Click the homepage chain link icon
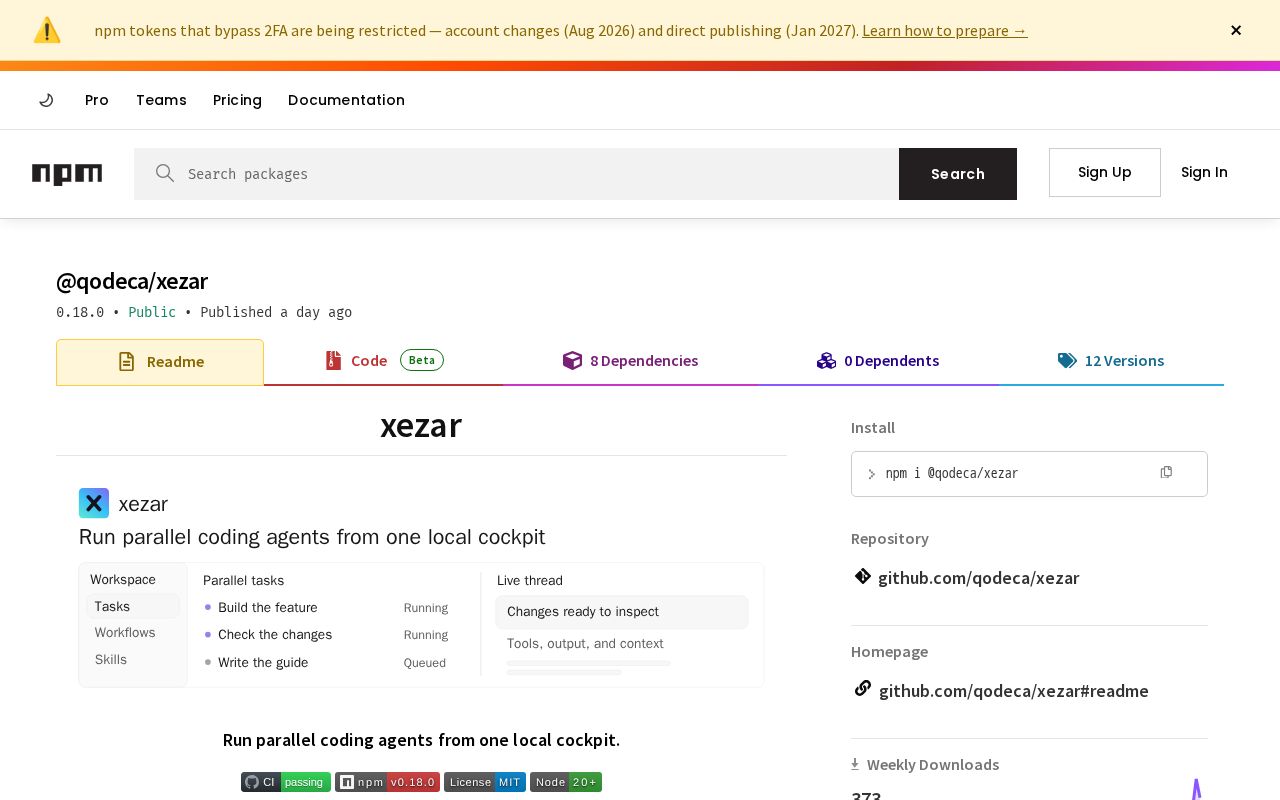Viewport: 1280px width, 800px height. click(863, 689)
